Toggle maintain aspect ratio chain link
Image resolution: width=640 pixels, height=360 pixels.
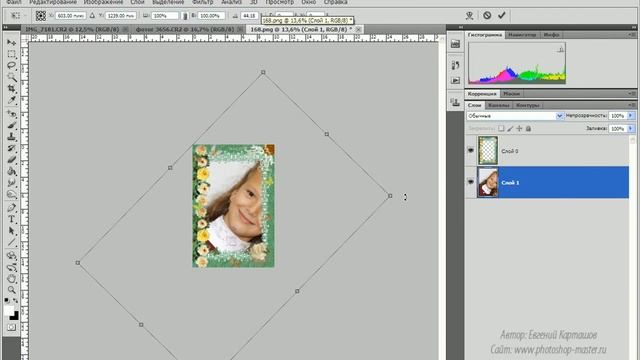(x=185, y=16)
